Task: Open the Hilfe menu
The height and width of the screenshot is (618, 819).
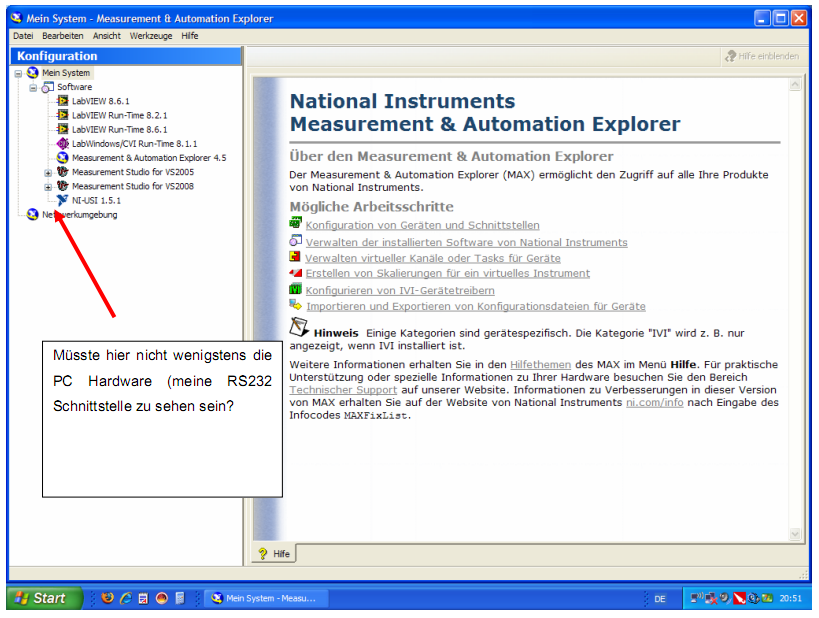Action: pos(190,36)
